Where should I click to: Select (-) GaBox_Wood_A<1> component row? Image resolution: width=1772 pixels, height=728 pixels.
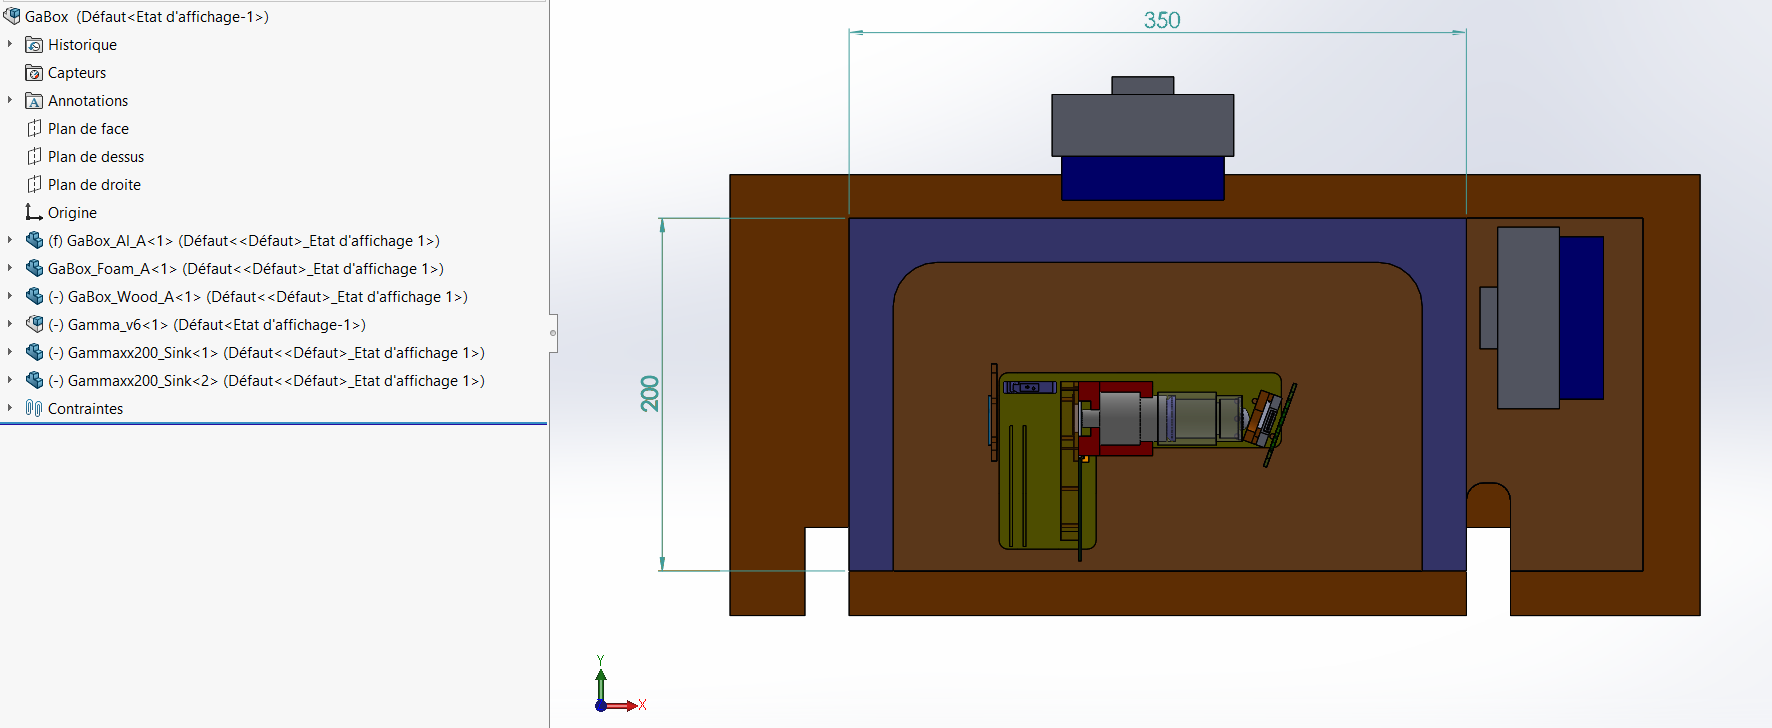tap(258, 297)
